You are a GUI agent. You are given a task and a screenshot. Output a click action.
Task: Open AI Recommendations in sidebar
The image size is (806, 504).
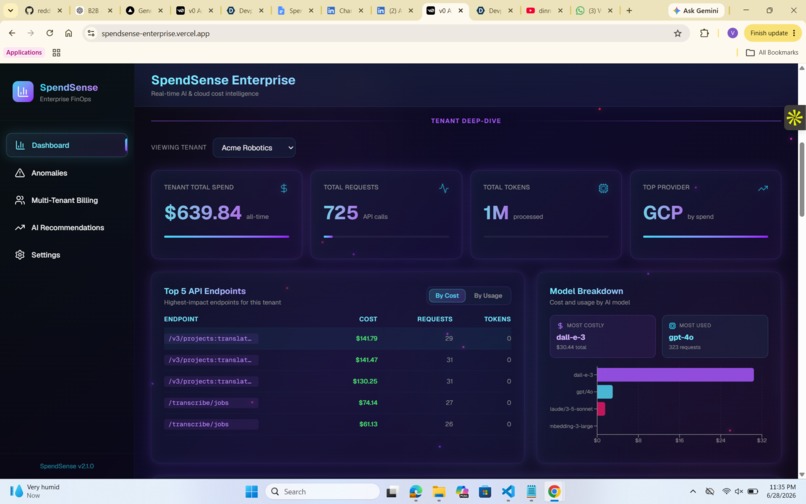coord(67,227)
